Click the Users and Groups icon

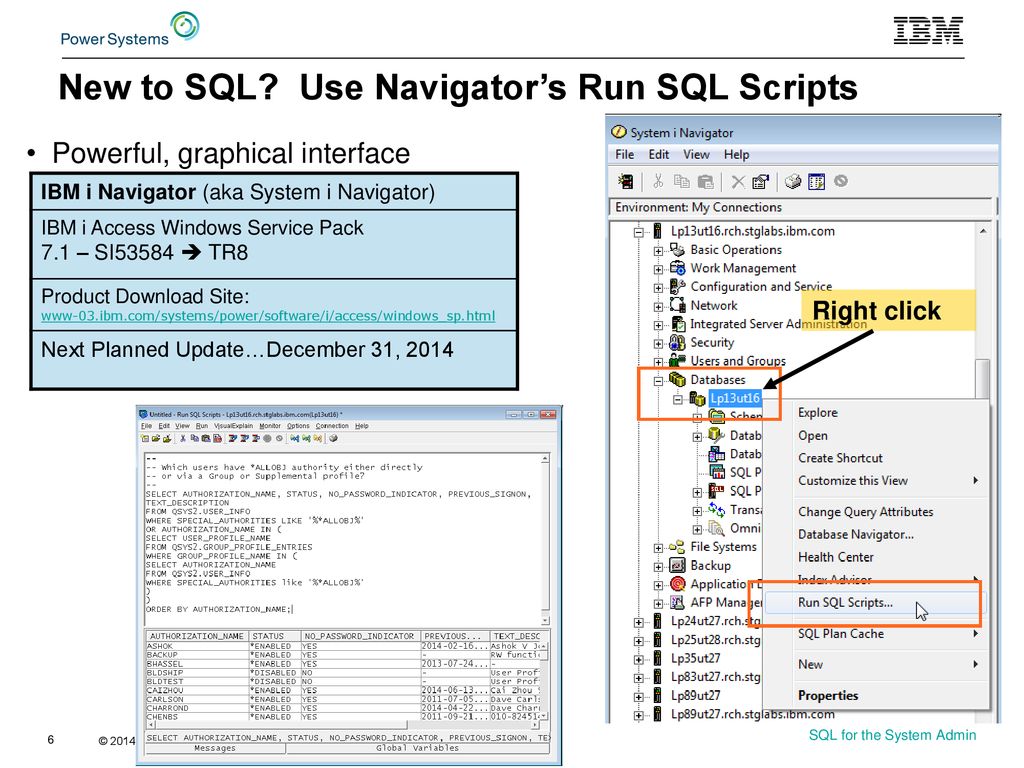(x=677, y=360)
